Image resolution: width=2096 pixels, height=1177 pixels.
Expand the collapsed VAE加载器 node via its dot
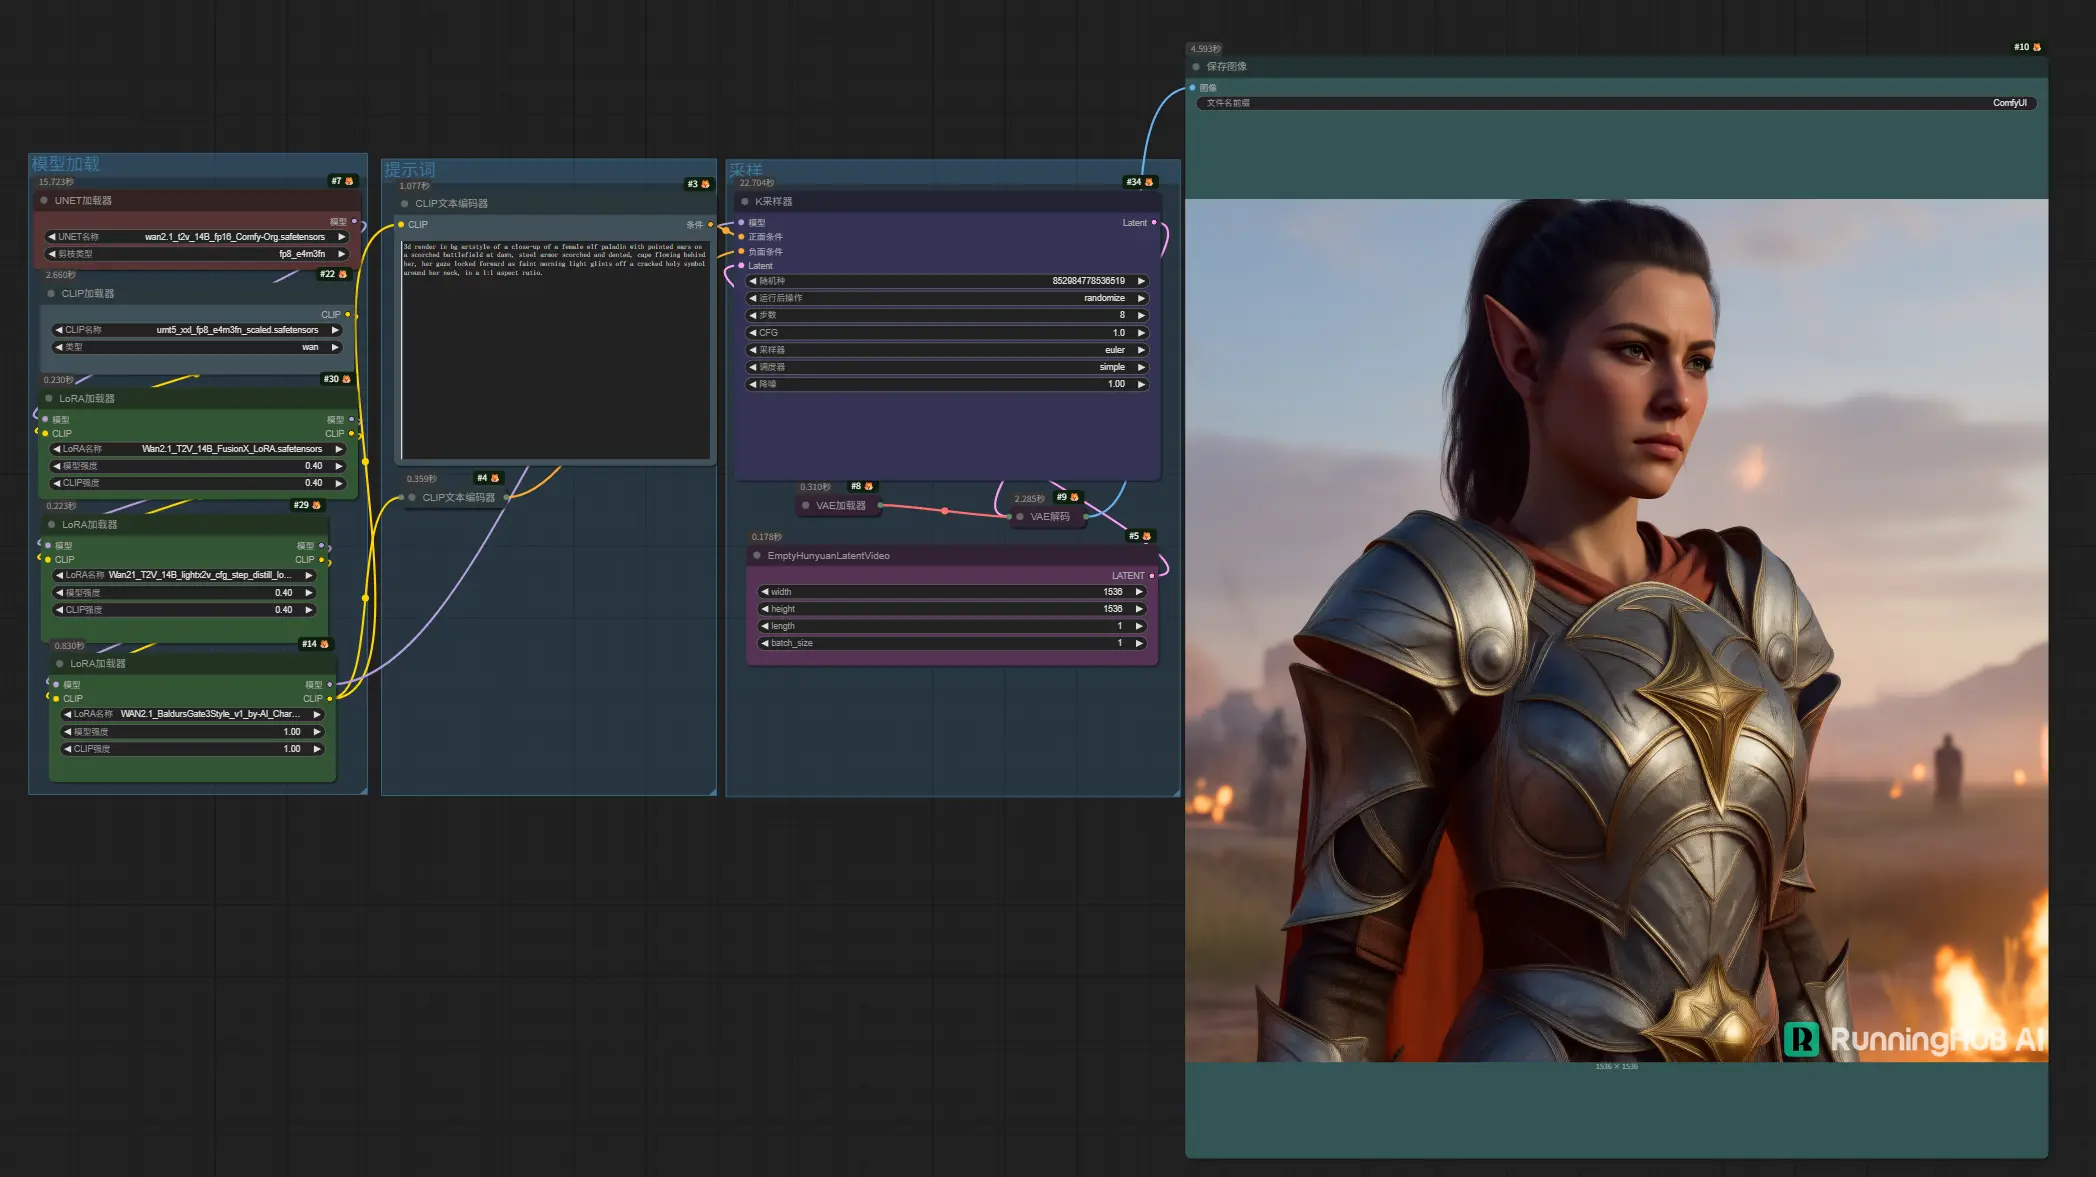806,506
